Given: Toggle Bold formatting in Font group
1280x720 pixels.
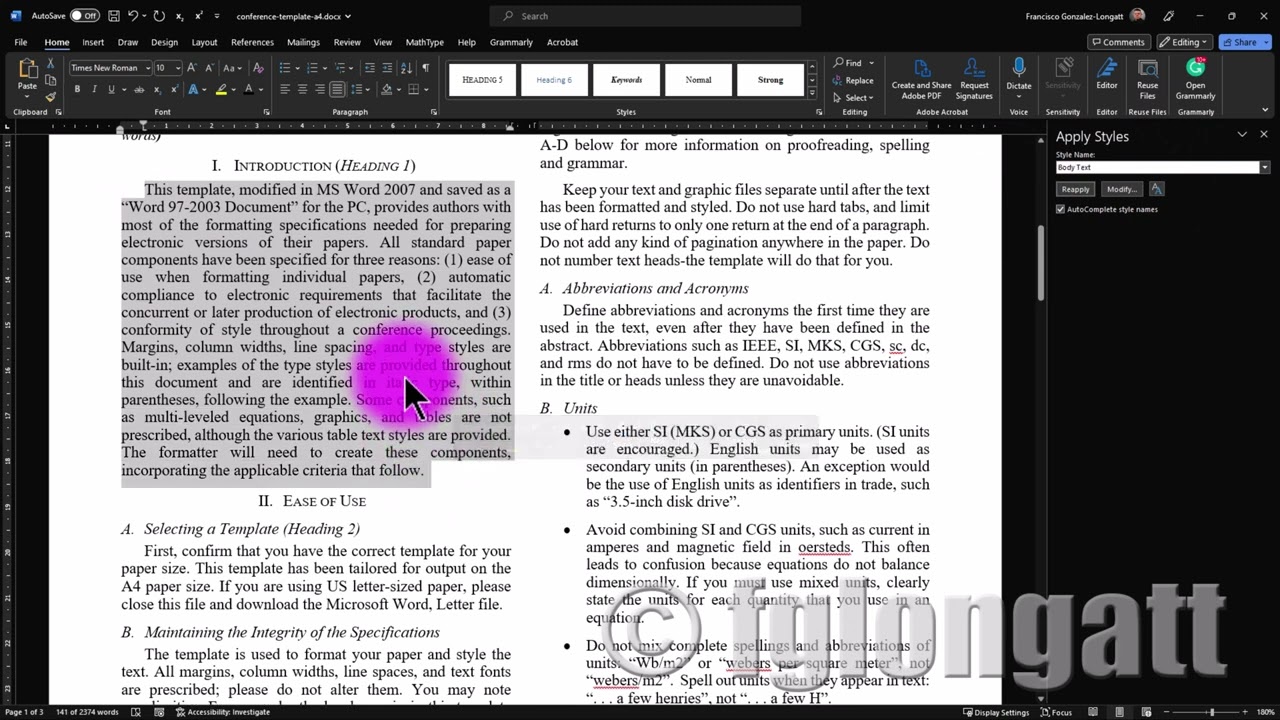Looking at the screenshot, I should (x=77, y=89).
